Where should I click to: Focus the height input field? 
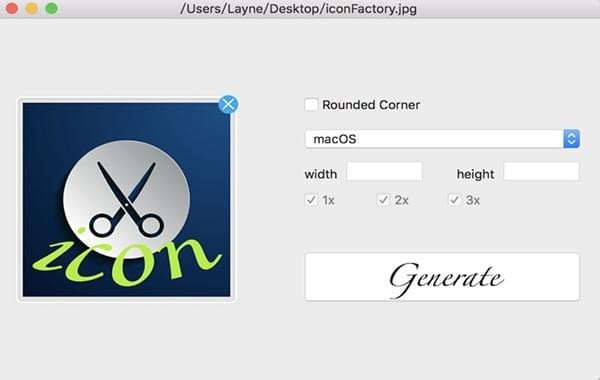point(541,171)
